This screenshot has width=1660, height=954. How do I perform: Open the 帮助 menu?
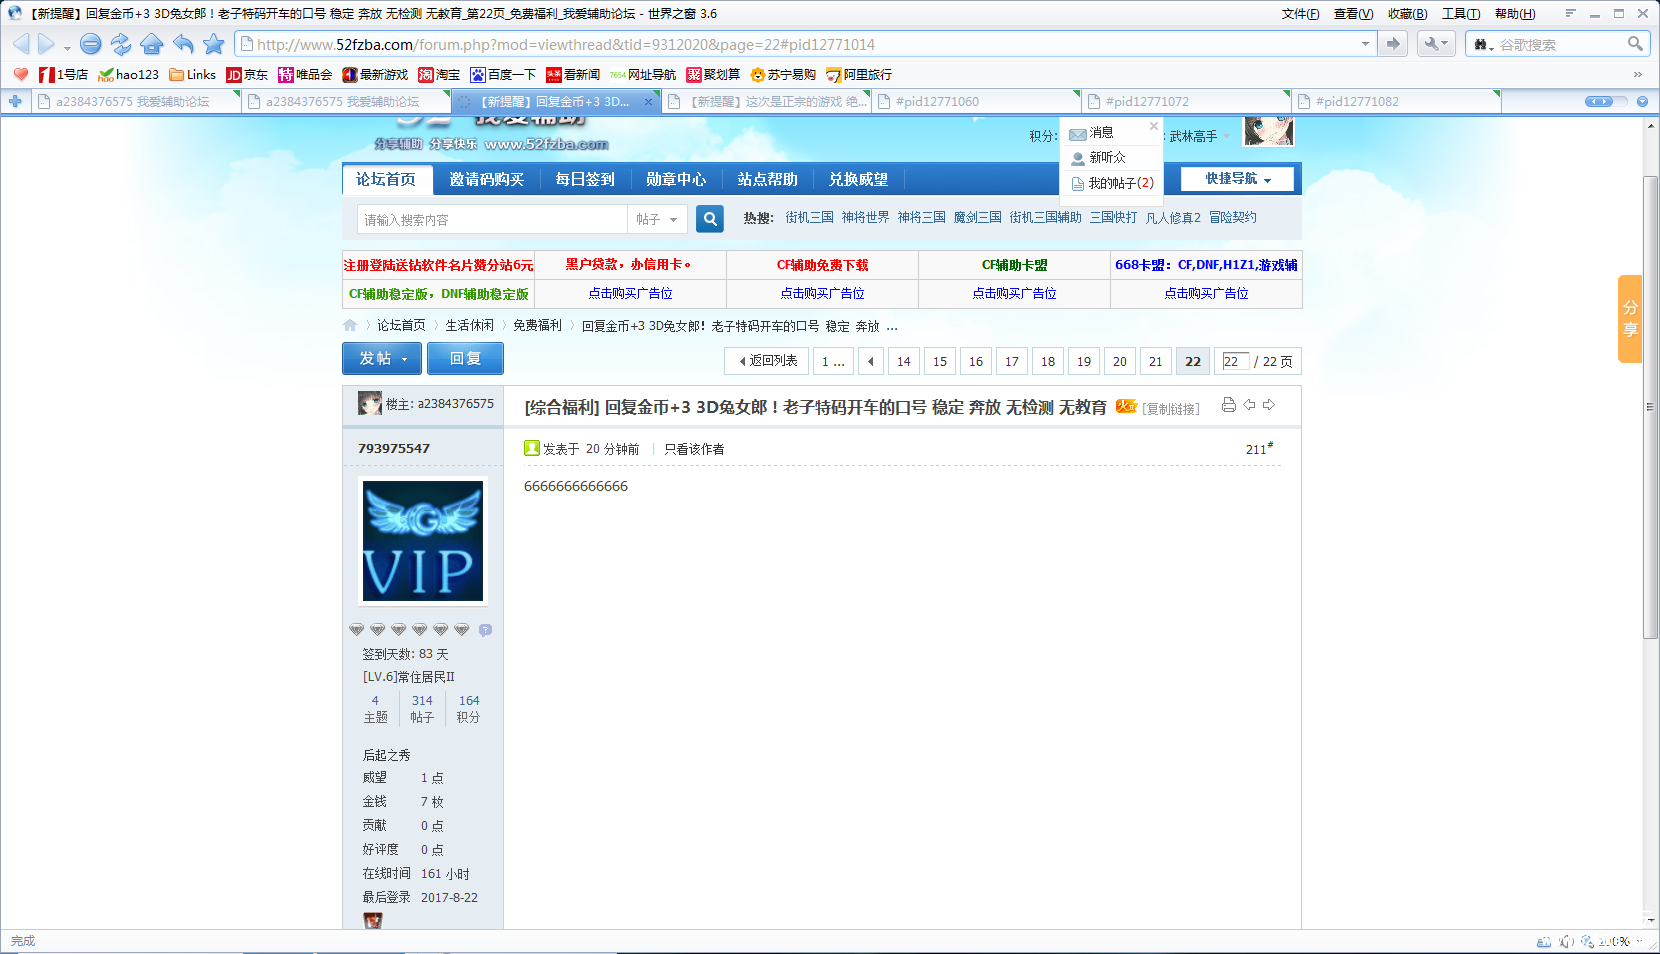[1514, 14]
